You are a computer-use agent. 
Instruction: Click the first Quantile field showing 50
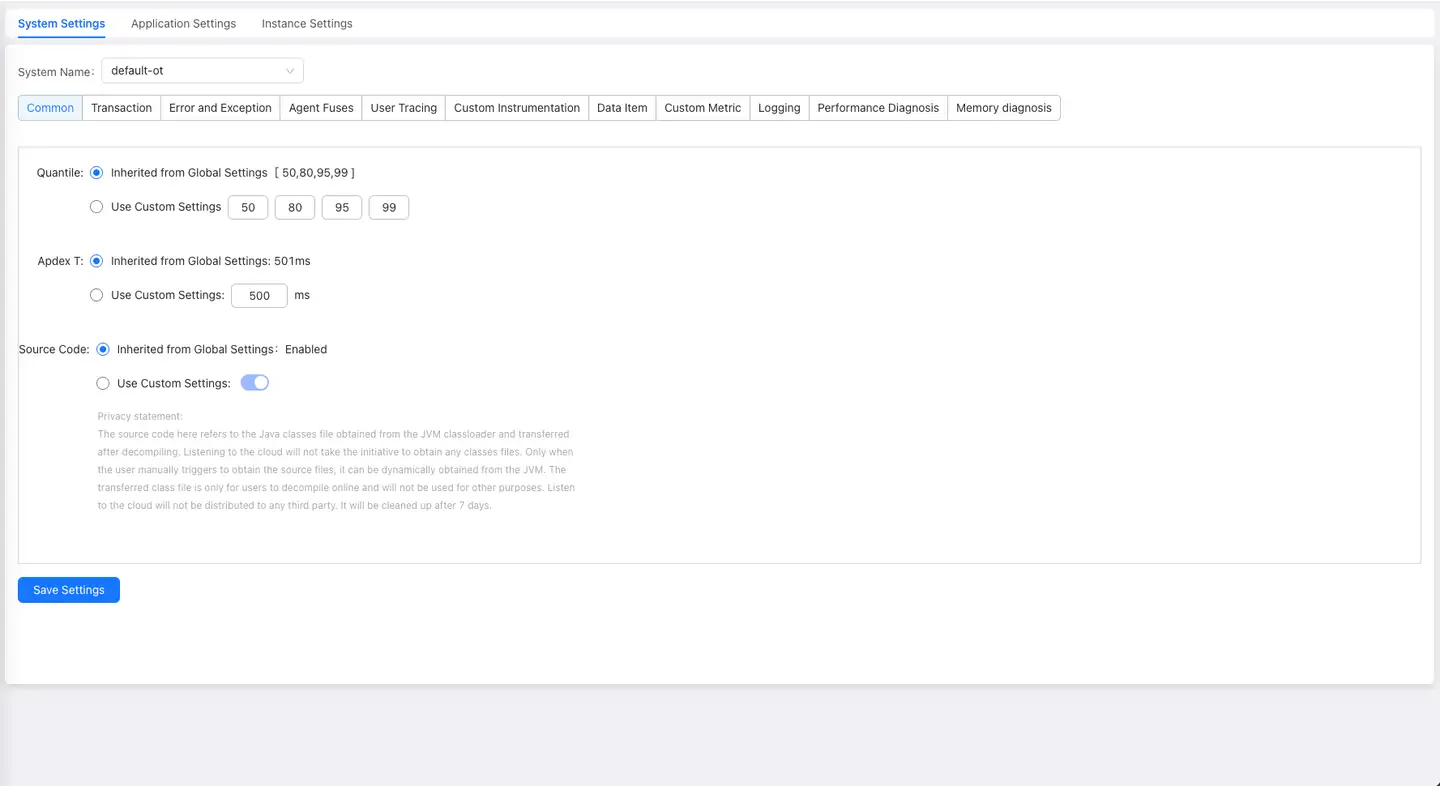[x=248, y=208]
